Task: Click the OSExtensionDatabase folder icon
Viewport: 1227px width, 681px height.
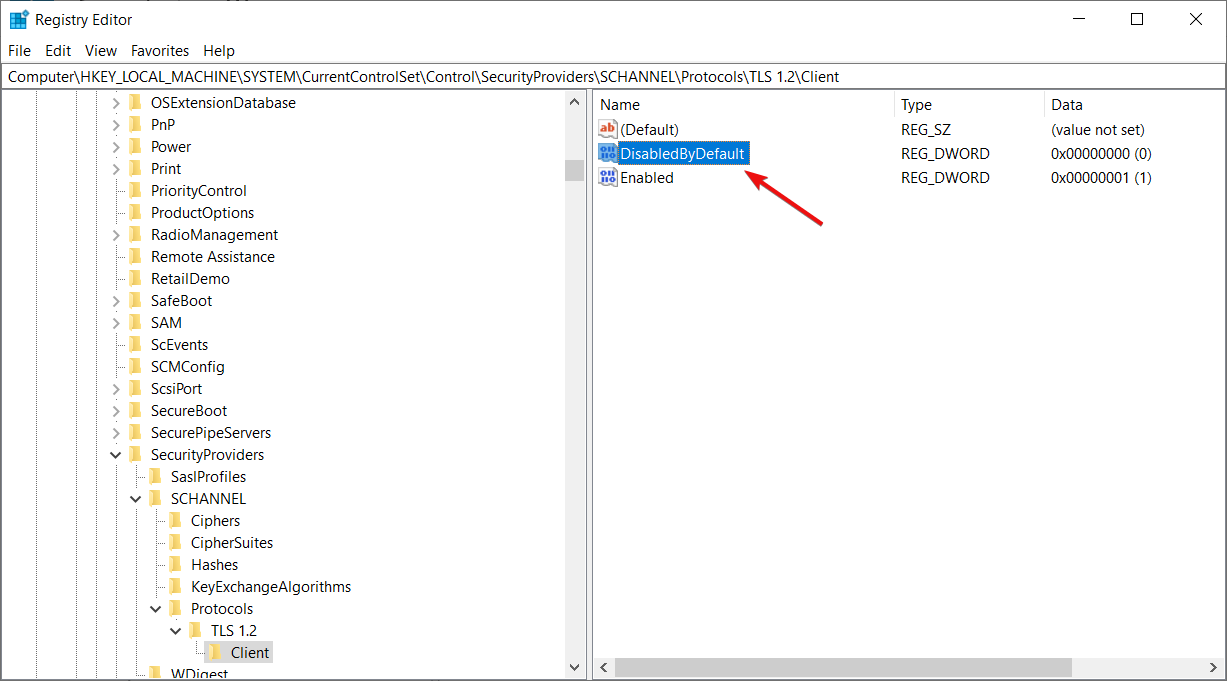Action: [135, 102]
